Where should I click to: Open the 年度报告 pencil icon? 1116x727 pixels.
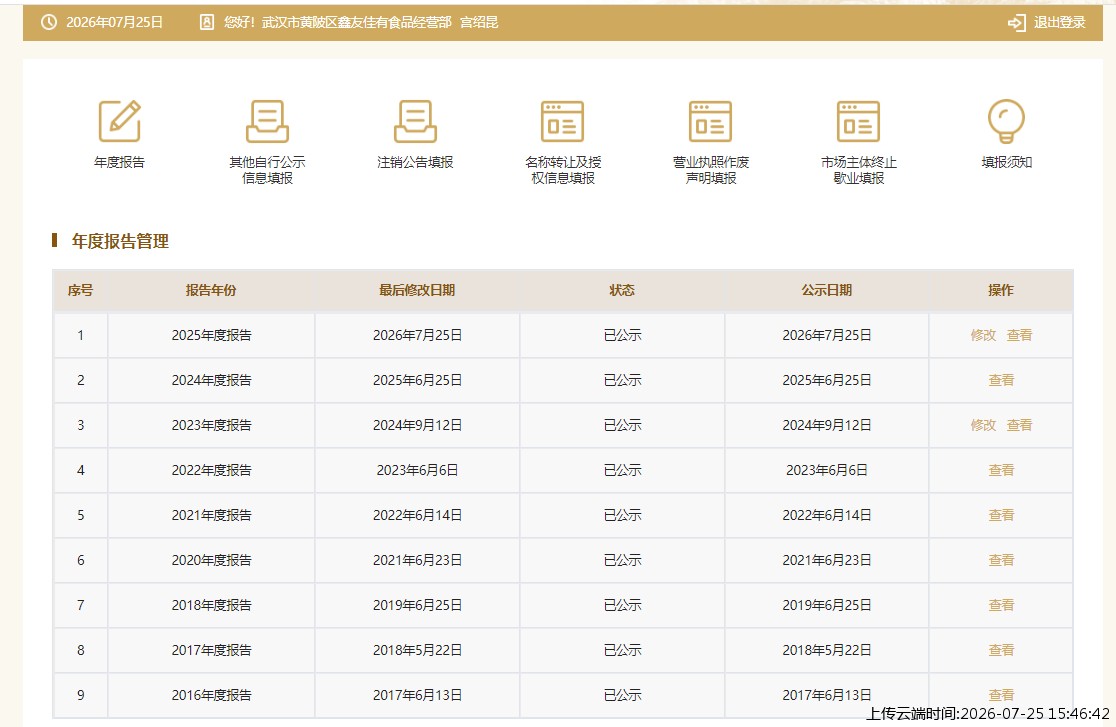pos(120,121)
